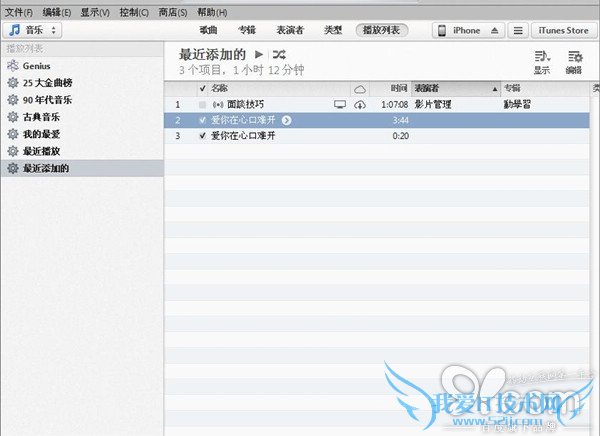The width and height of the screenshot is (600, 436).
Task: Uncheck the 0:20 爱你在心口难开 track
Action: click(202, 136)
